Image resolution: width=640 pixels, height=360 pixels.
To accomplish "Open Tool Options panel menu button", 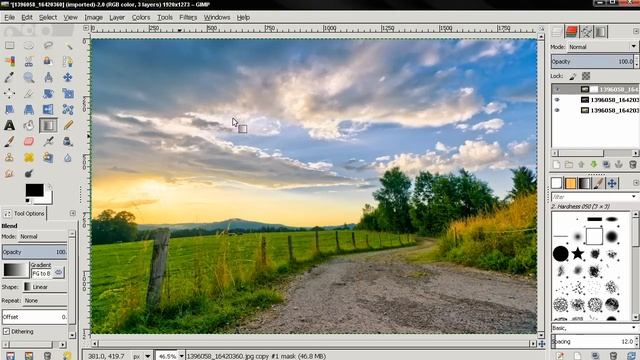I will [73, 213].
